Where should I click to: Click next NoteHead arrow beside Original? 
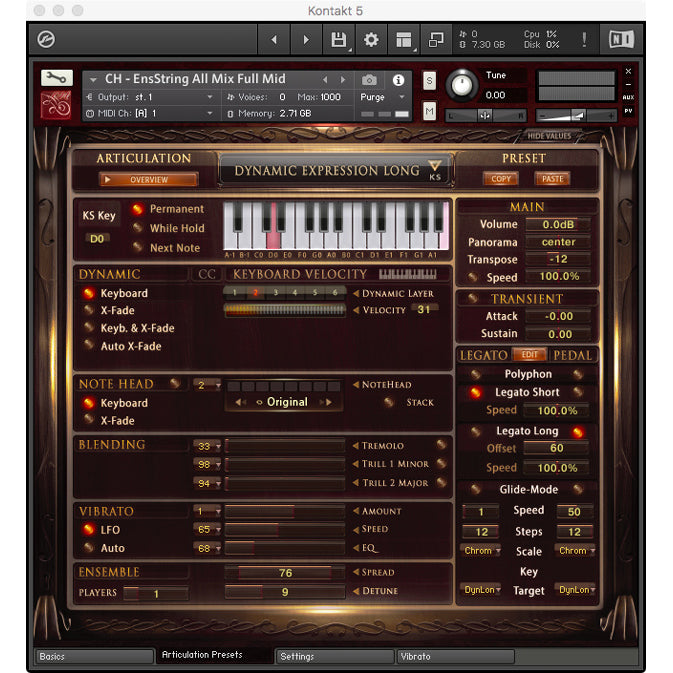[326, 402]
